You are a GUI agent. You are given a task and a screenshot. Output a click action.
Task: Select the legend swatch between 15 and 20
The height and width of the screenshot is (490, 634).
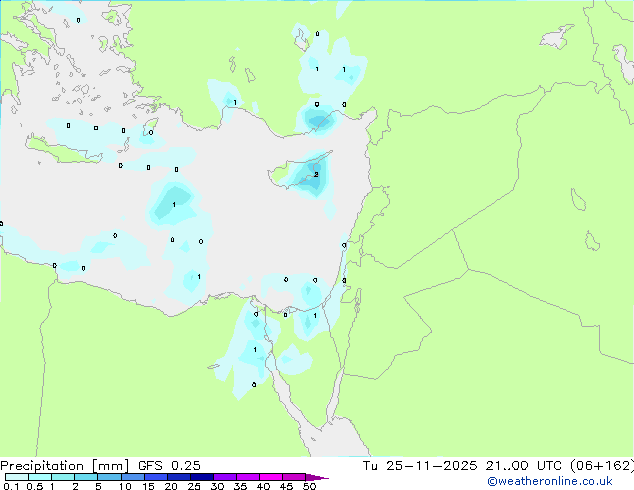156,477
